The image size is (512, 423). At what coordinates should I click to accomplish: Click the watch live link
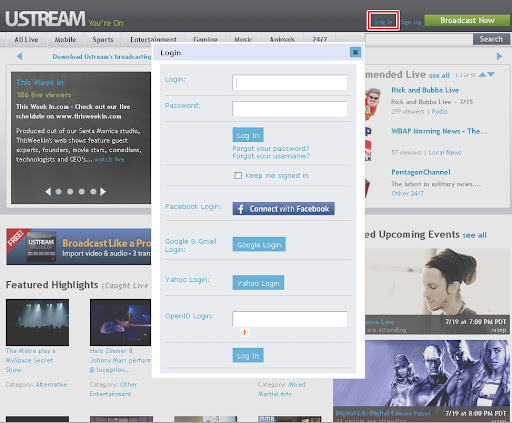click(109, 159)
